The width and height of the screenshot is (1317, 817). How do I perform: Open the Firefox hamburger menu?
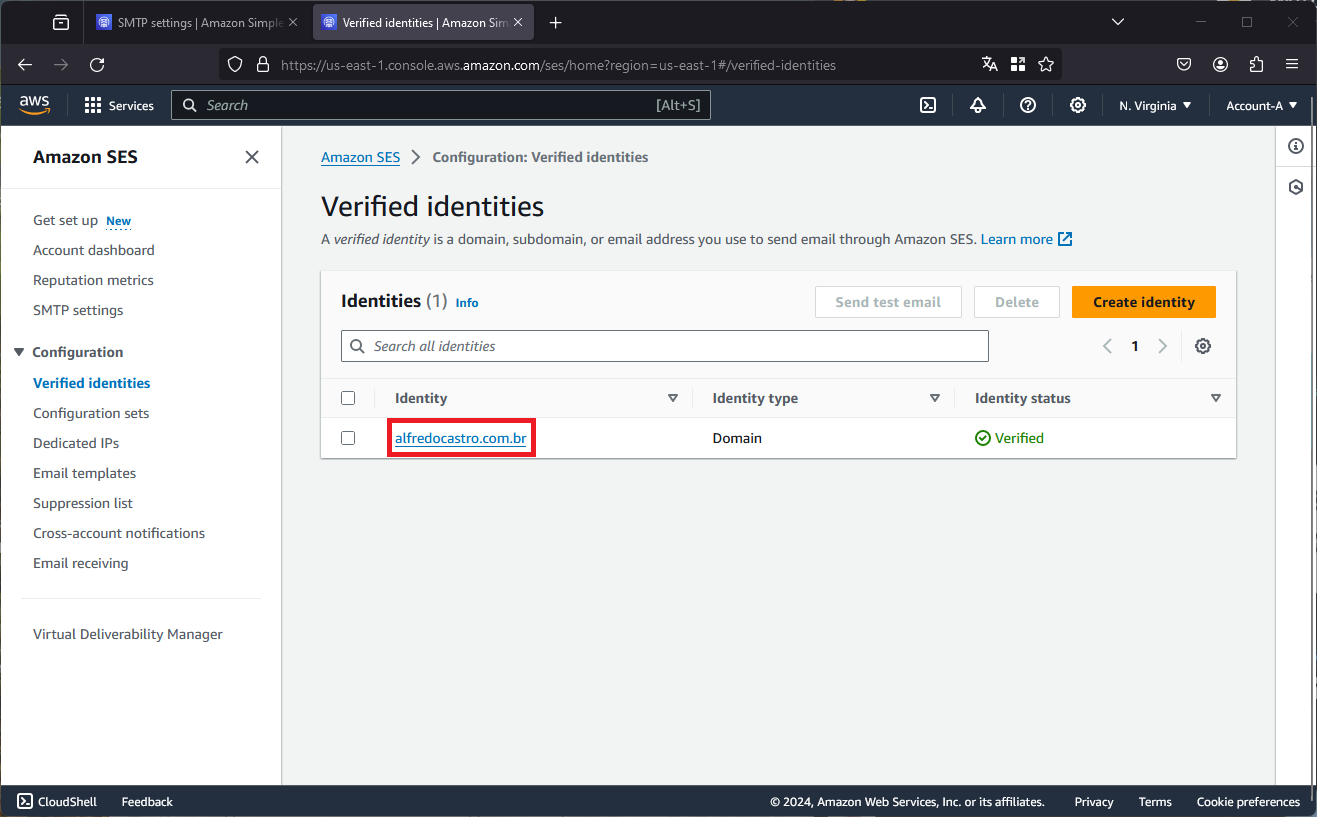(1292, 64)
